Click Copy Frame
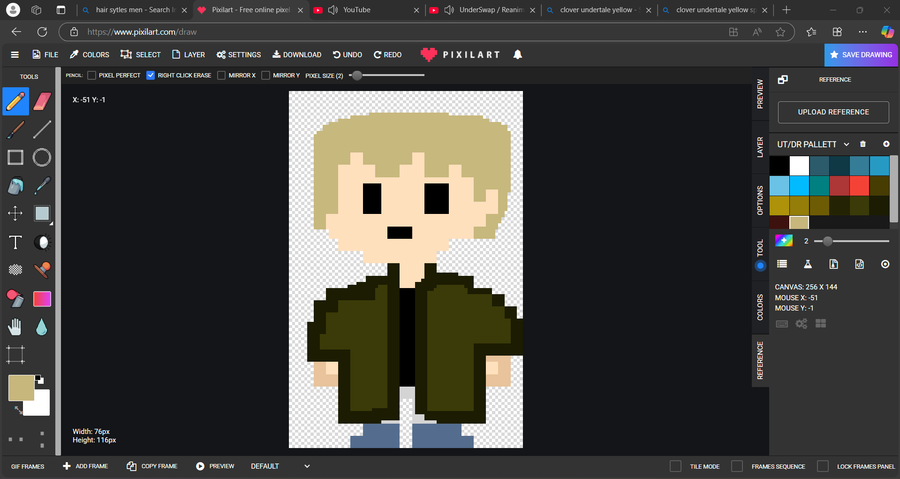The image size is (900, 479). click(152, 466)
